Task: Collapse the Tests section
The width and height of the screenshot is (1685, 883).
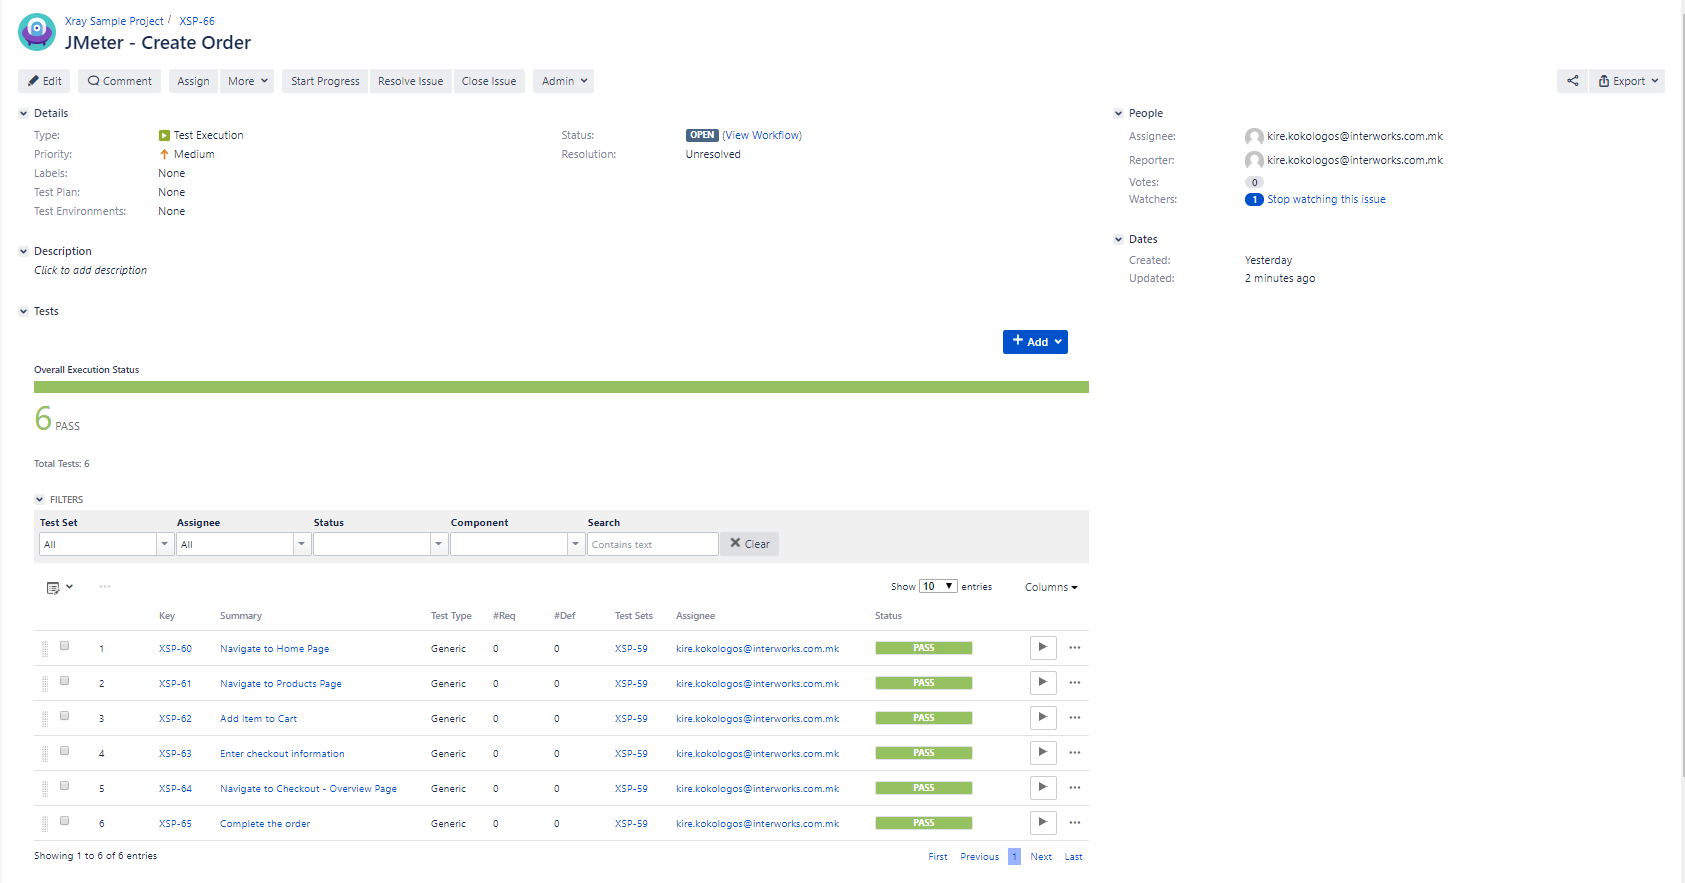Action: point(23,312)
